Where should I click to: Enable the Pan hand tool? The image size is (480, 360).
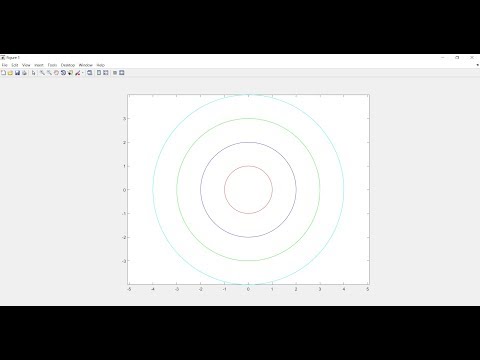pyautogui.click(x=56, y=73)
